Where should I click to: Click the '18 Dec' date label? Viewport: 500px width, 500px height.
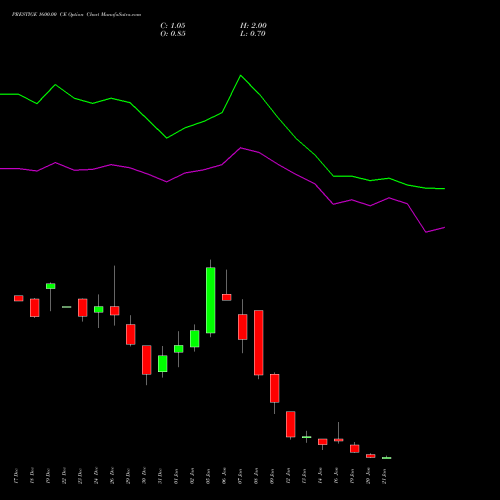32,476
